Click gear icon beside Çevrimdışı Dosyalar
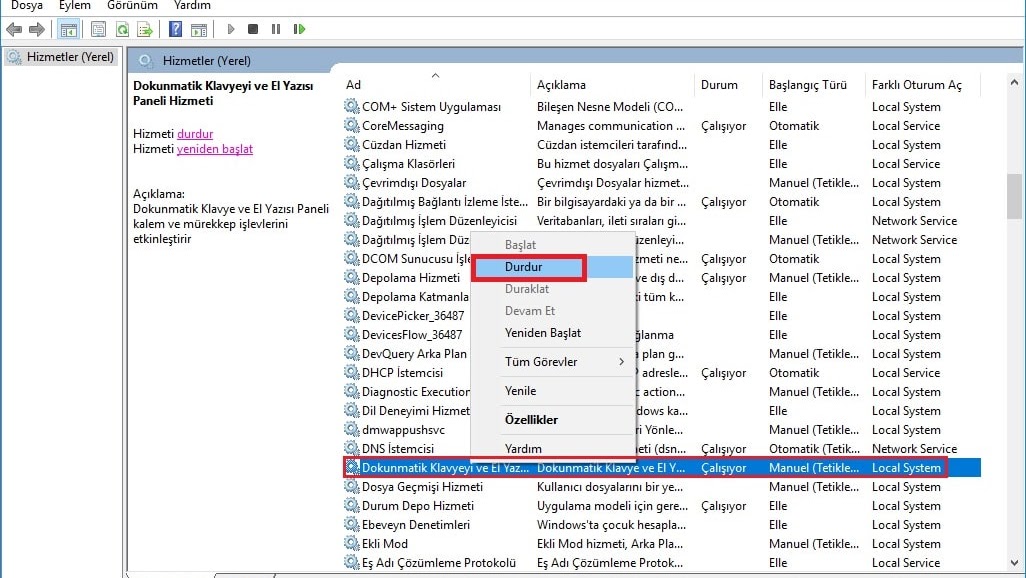This screenshot has height=578, width=1026. click(352, 182)
